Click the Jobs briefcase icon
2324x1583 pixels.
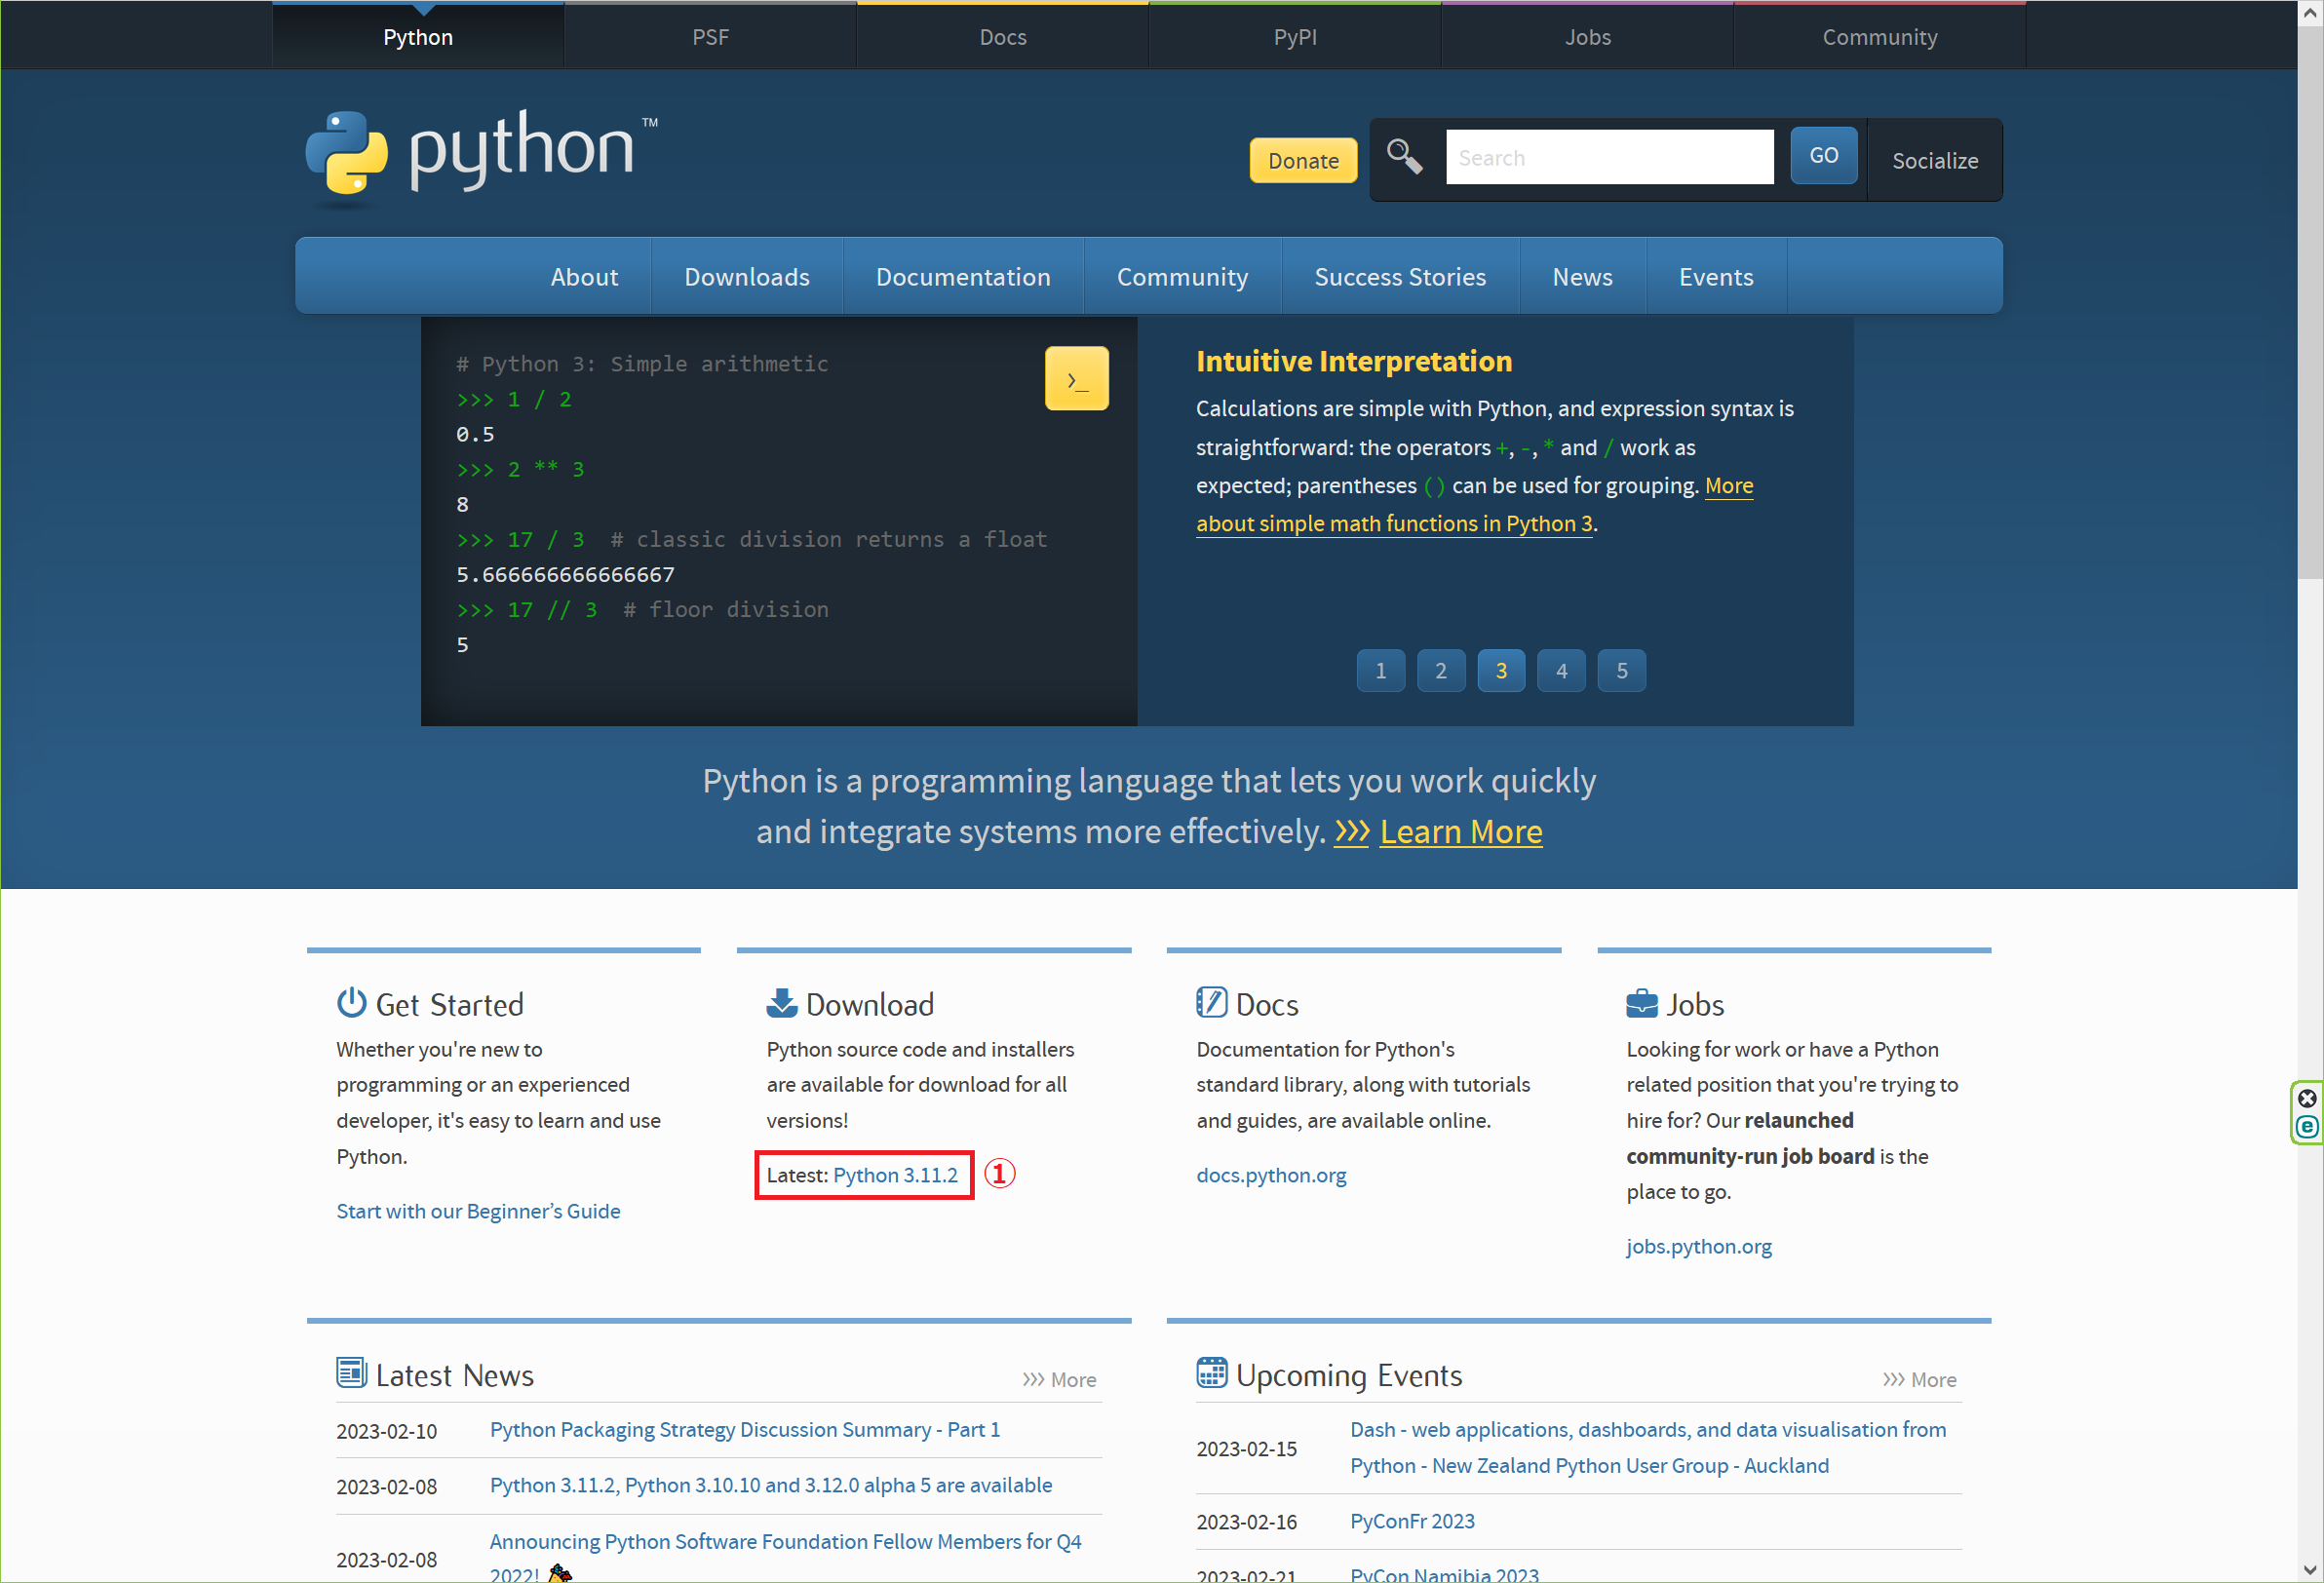(x=1641, y=1002)
